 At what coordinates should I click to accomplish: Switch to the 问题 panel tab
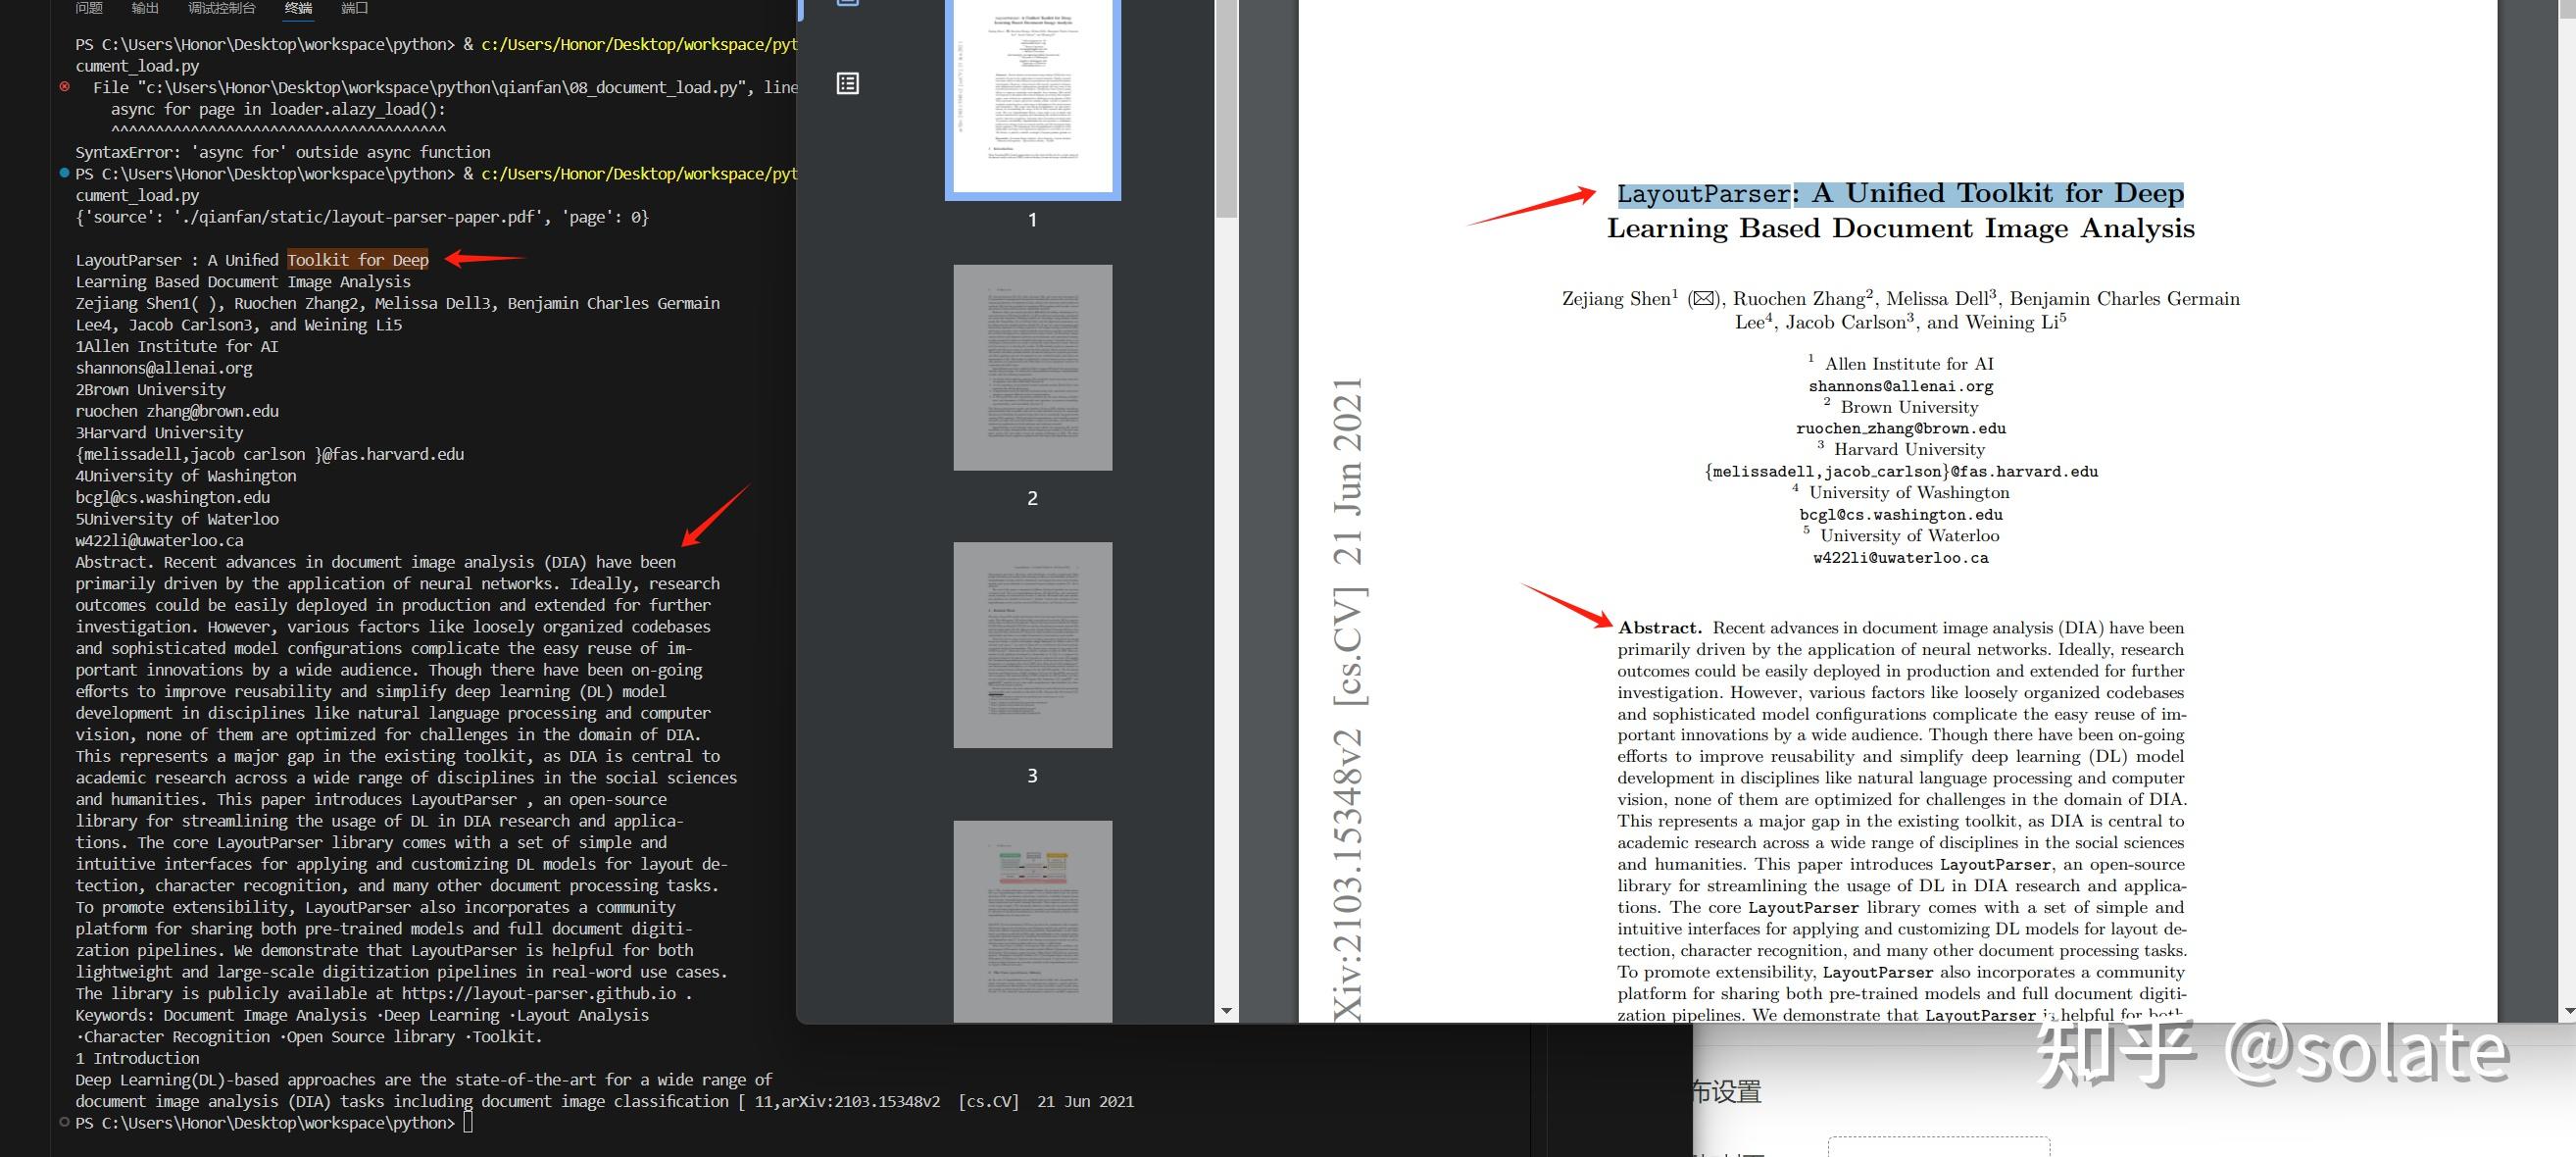coord(89,8)
